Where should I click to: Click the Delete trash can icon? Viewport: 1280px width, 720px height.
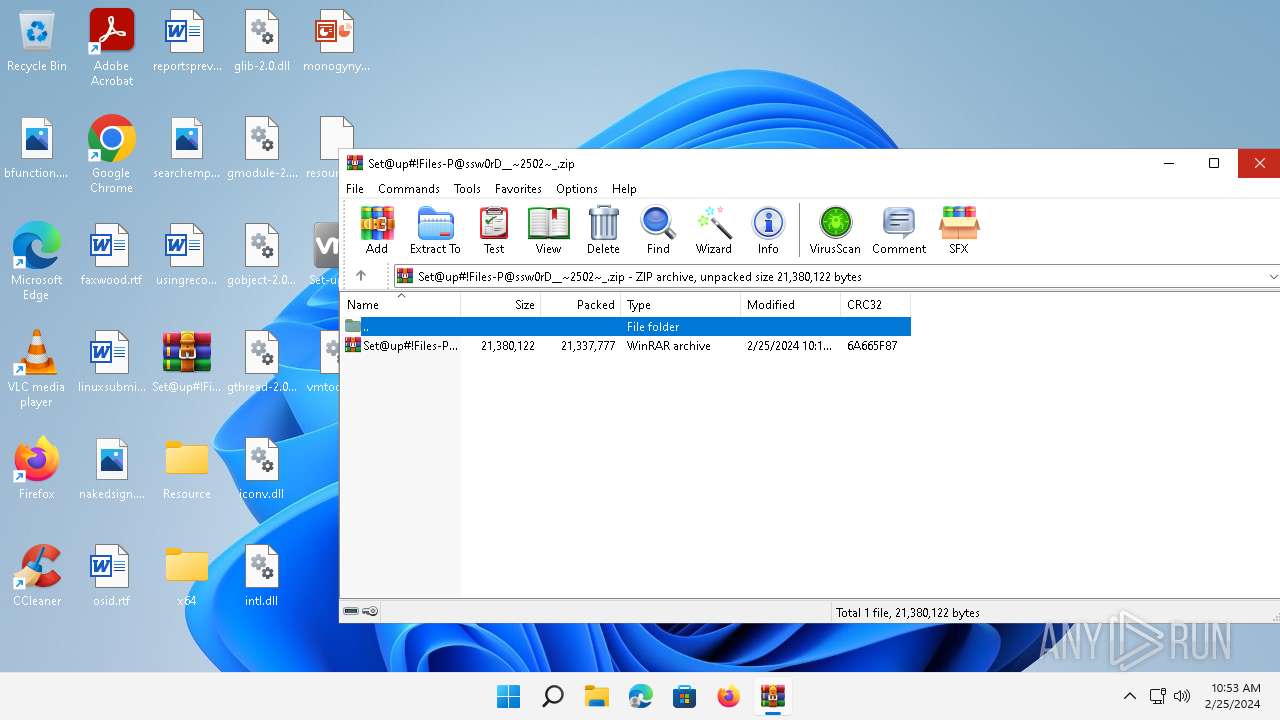tap(603, 231)
